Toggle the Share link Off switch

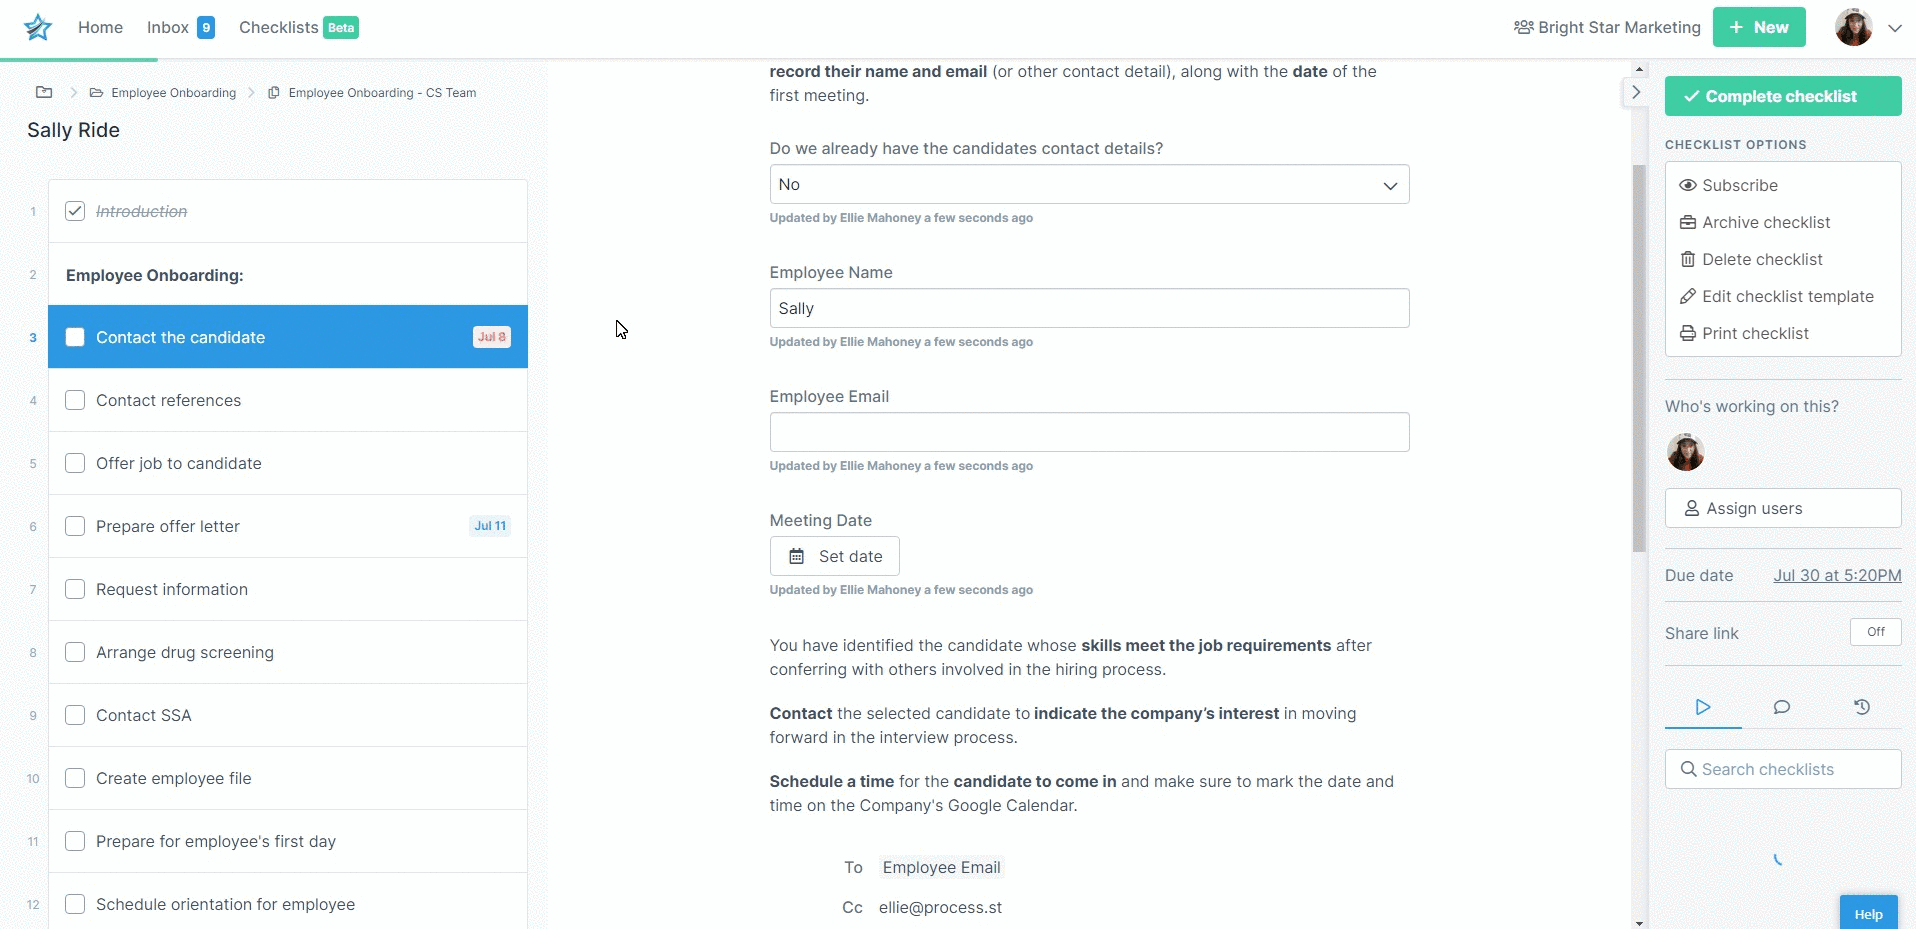[x=1875, y=632]
